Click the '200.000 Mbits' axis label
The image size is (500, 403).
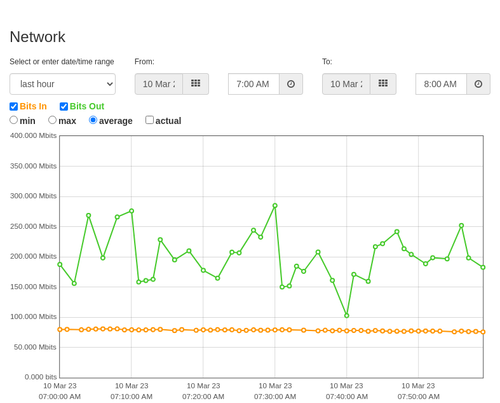tap(33, 256)
